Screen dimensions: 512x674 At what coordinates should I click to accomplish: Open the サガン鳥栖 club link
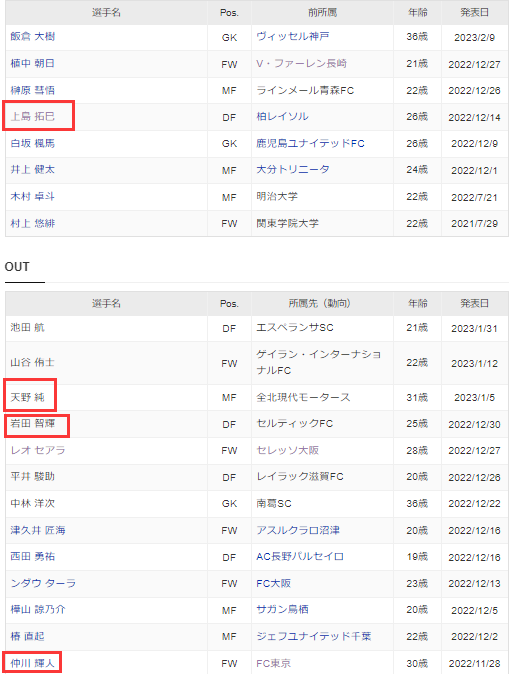282,609
